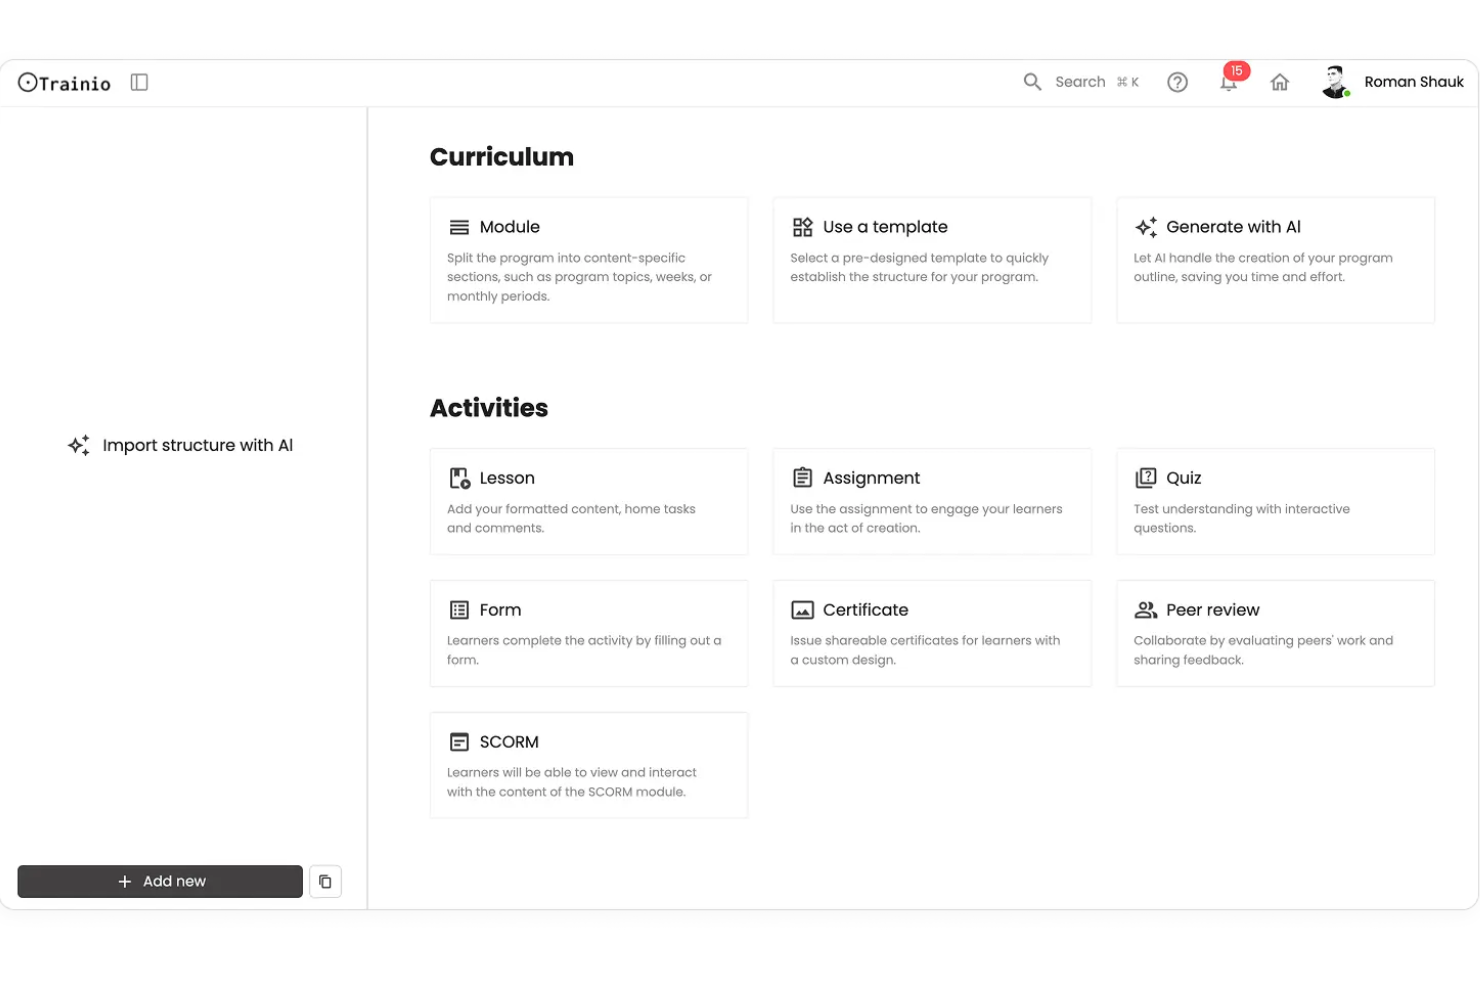Click the copy icon beside Add new
The height and width of the screenshot is (987, 1480).
pyautogui.click(x=325, y=881)
